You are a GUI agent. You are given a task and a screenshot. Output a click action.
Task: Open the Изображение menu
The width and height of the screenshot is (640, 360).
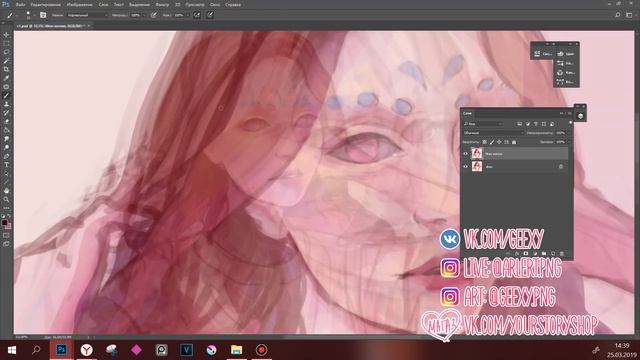coord(80,4)
